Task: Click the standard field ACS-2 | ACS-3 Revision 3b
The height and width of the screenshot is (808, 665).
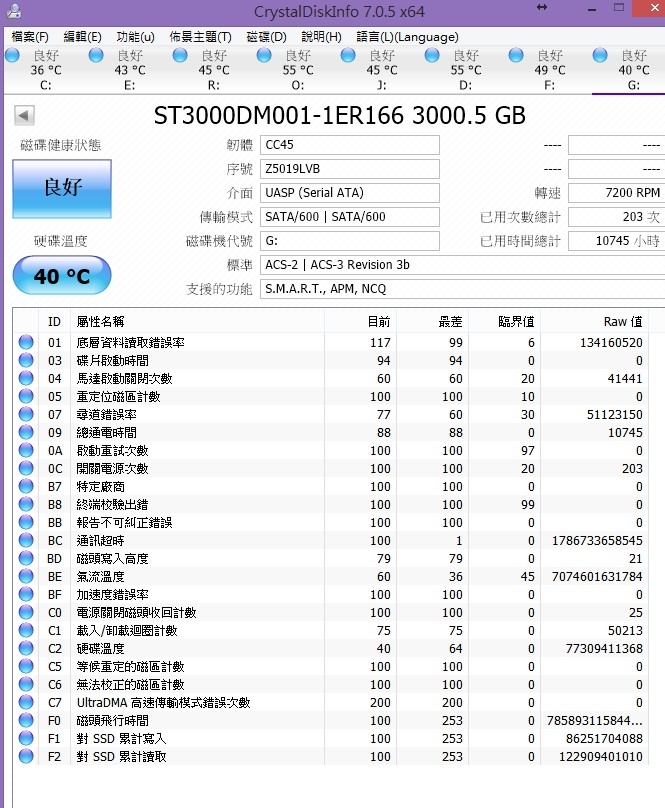Action: point(462,265)
